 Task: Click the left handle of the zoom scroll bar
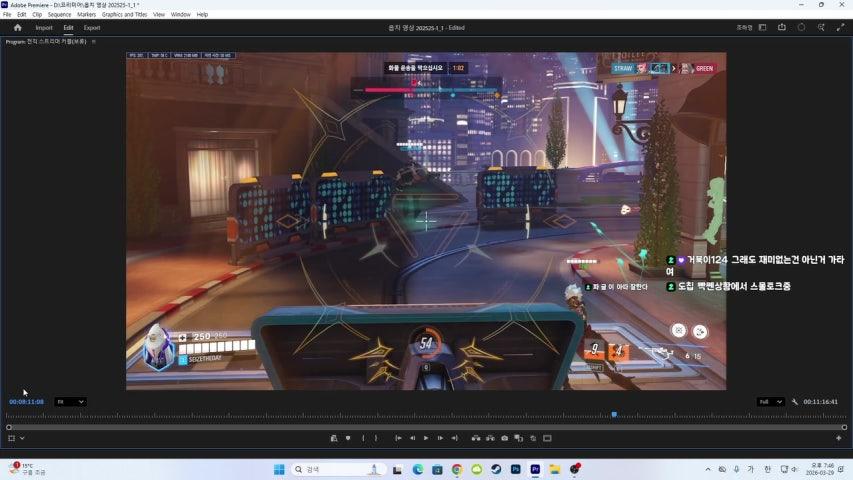9,427
